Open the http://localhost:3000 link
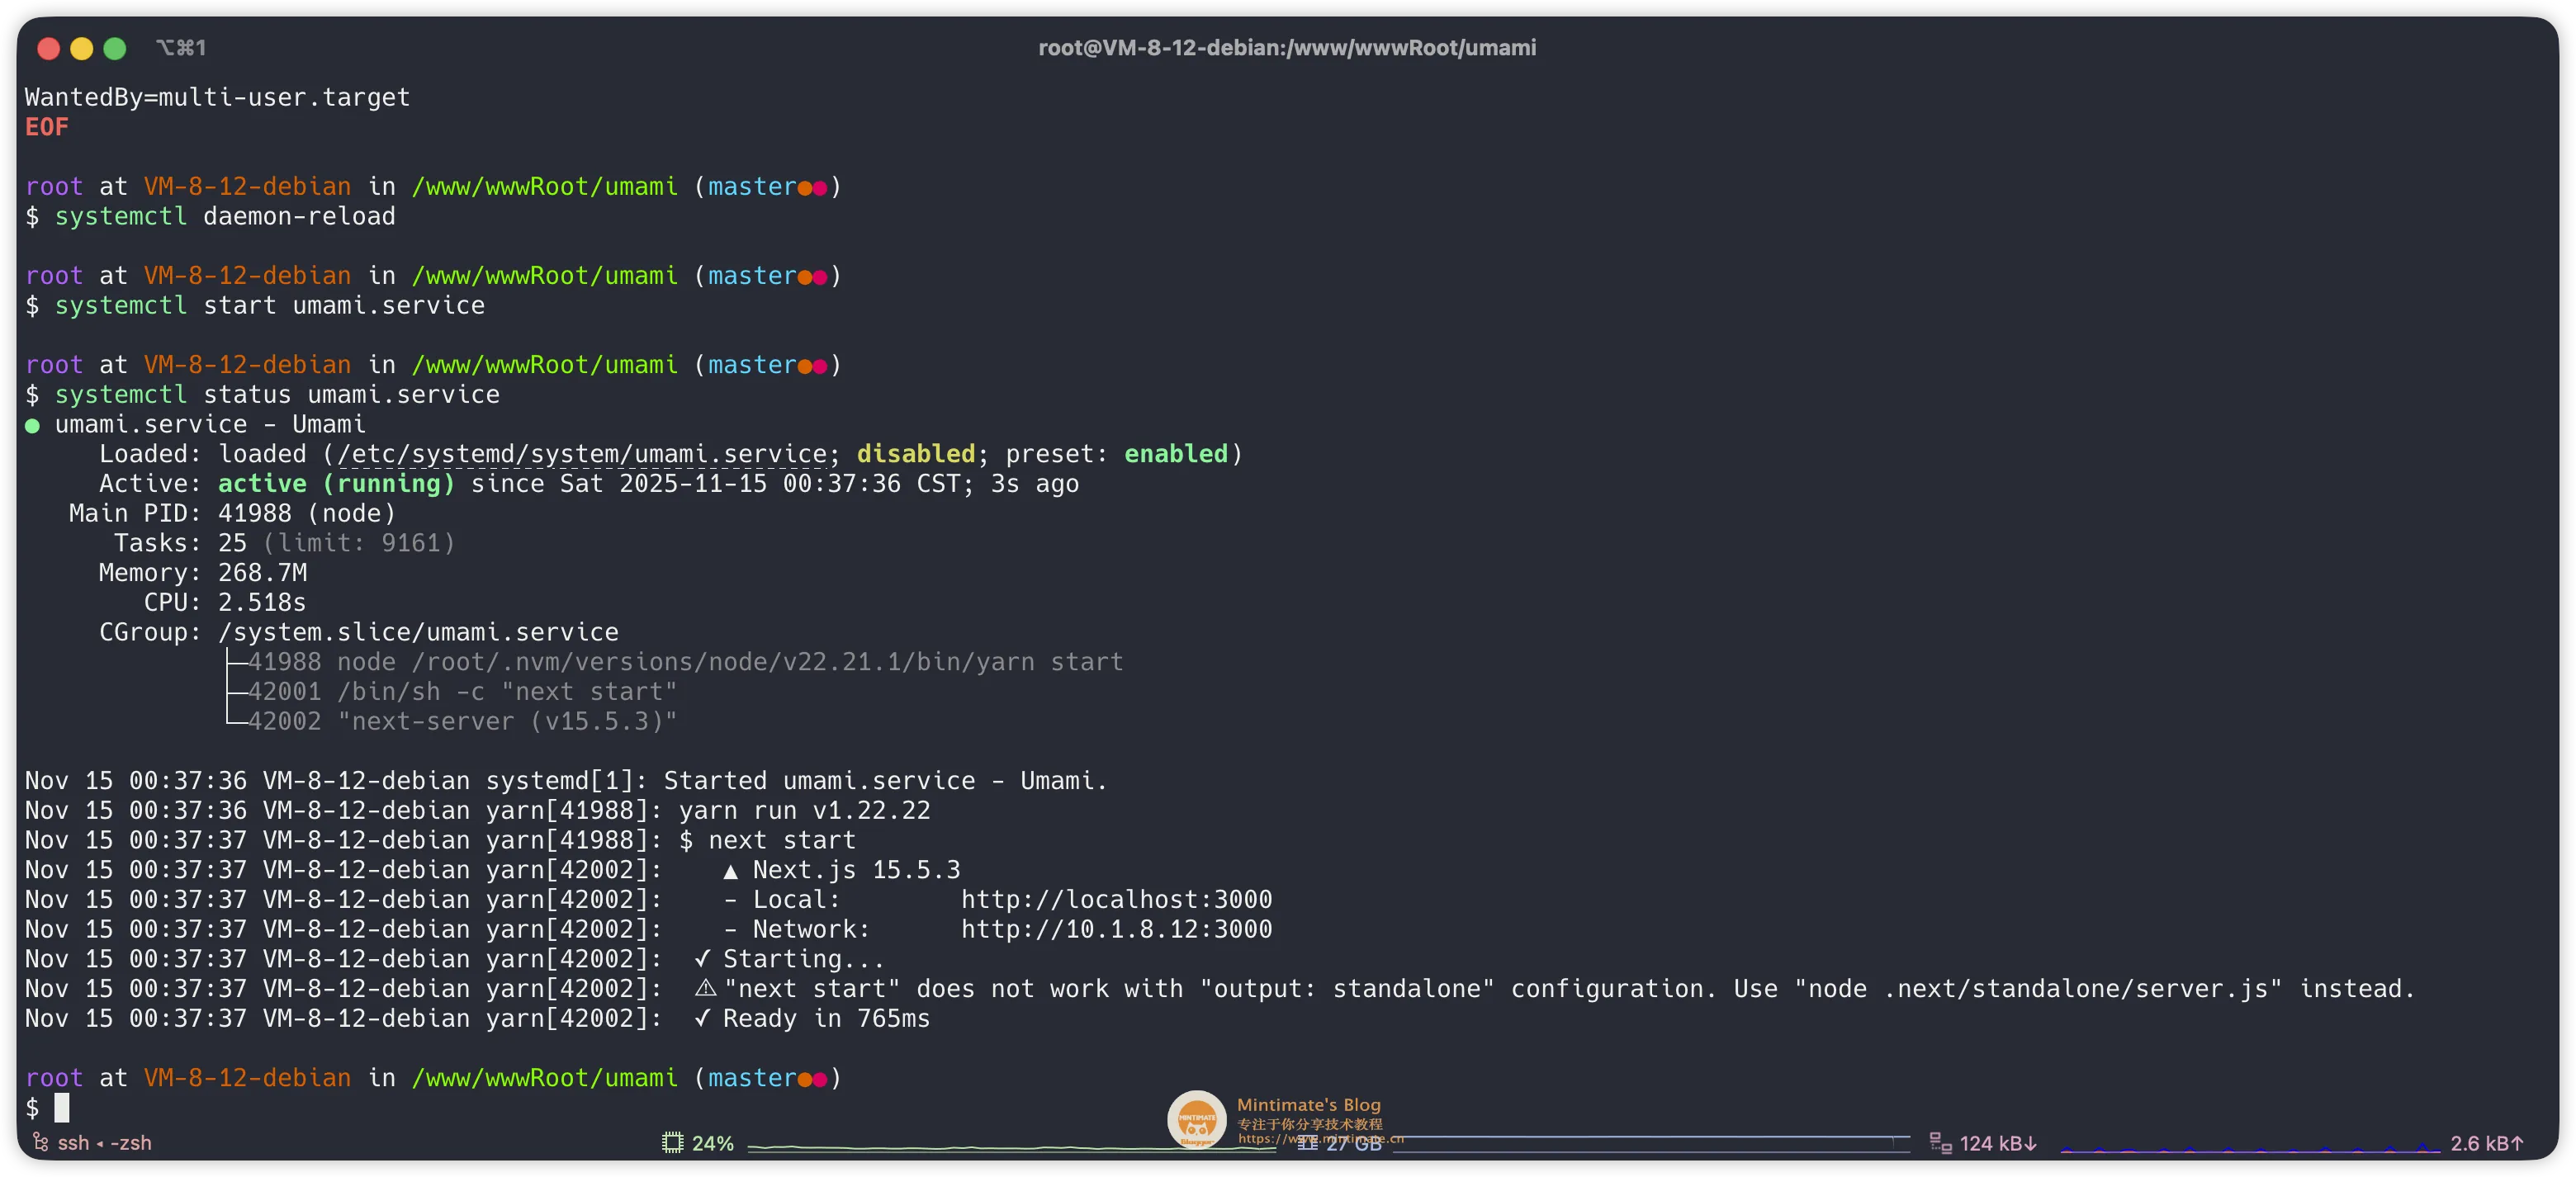 click(1116, 899)
